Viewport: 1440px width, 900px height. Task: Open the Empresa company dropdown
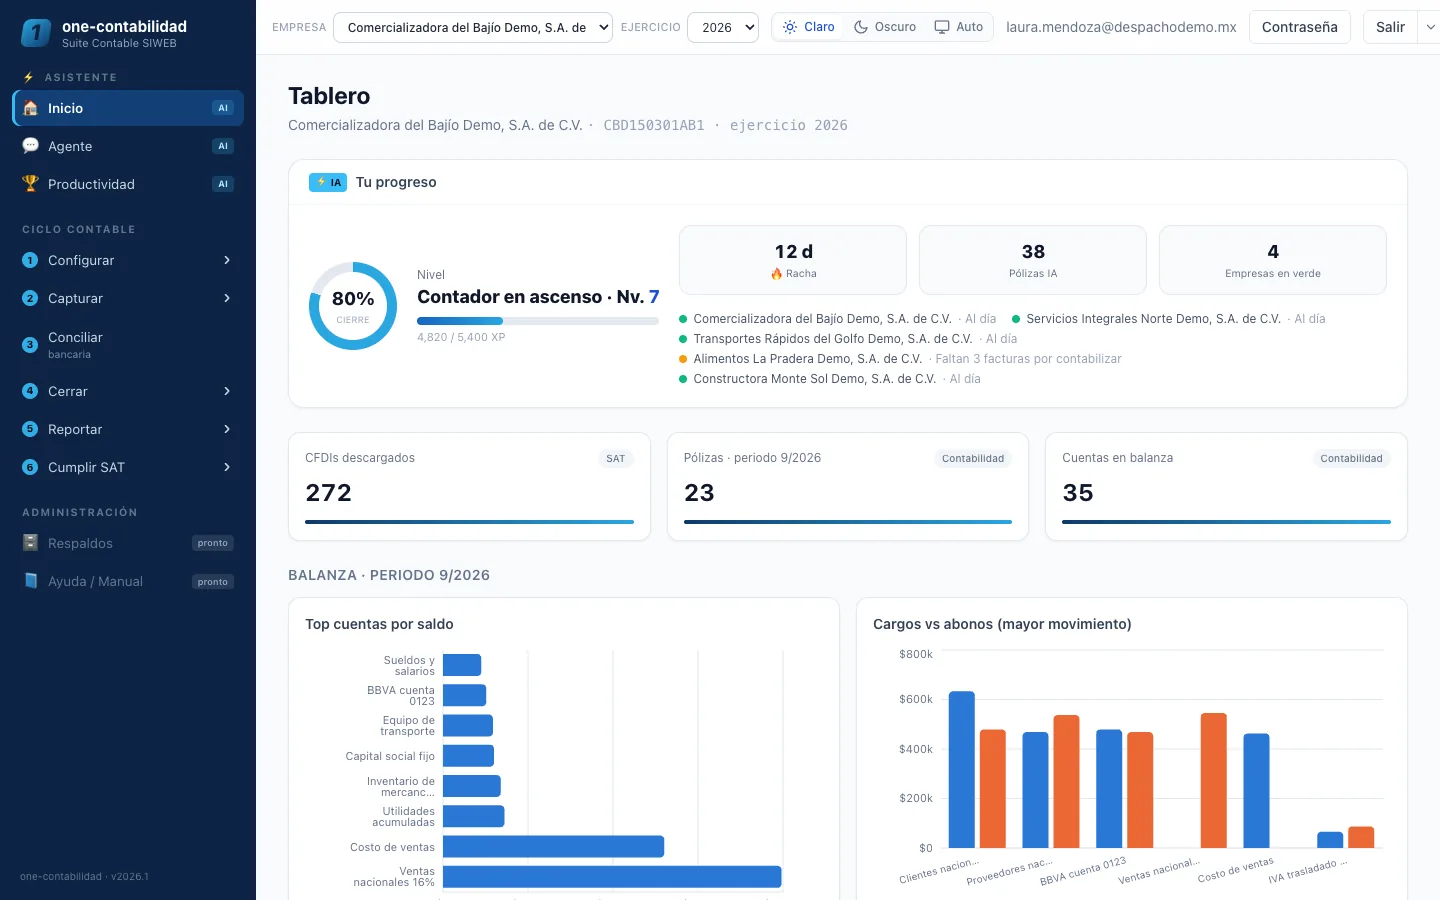(473, 27)
